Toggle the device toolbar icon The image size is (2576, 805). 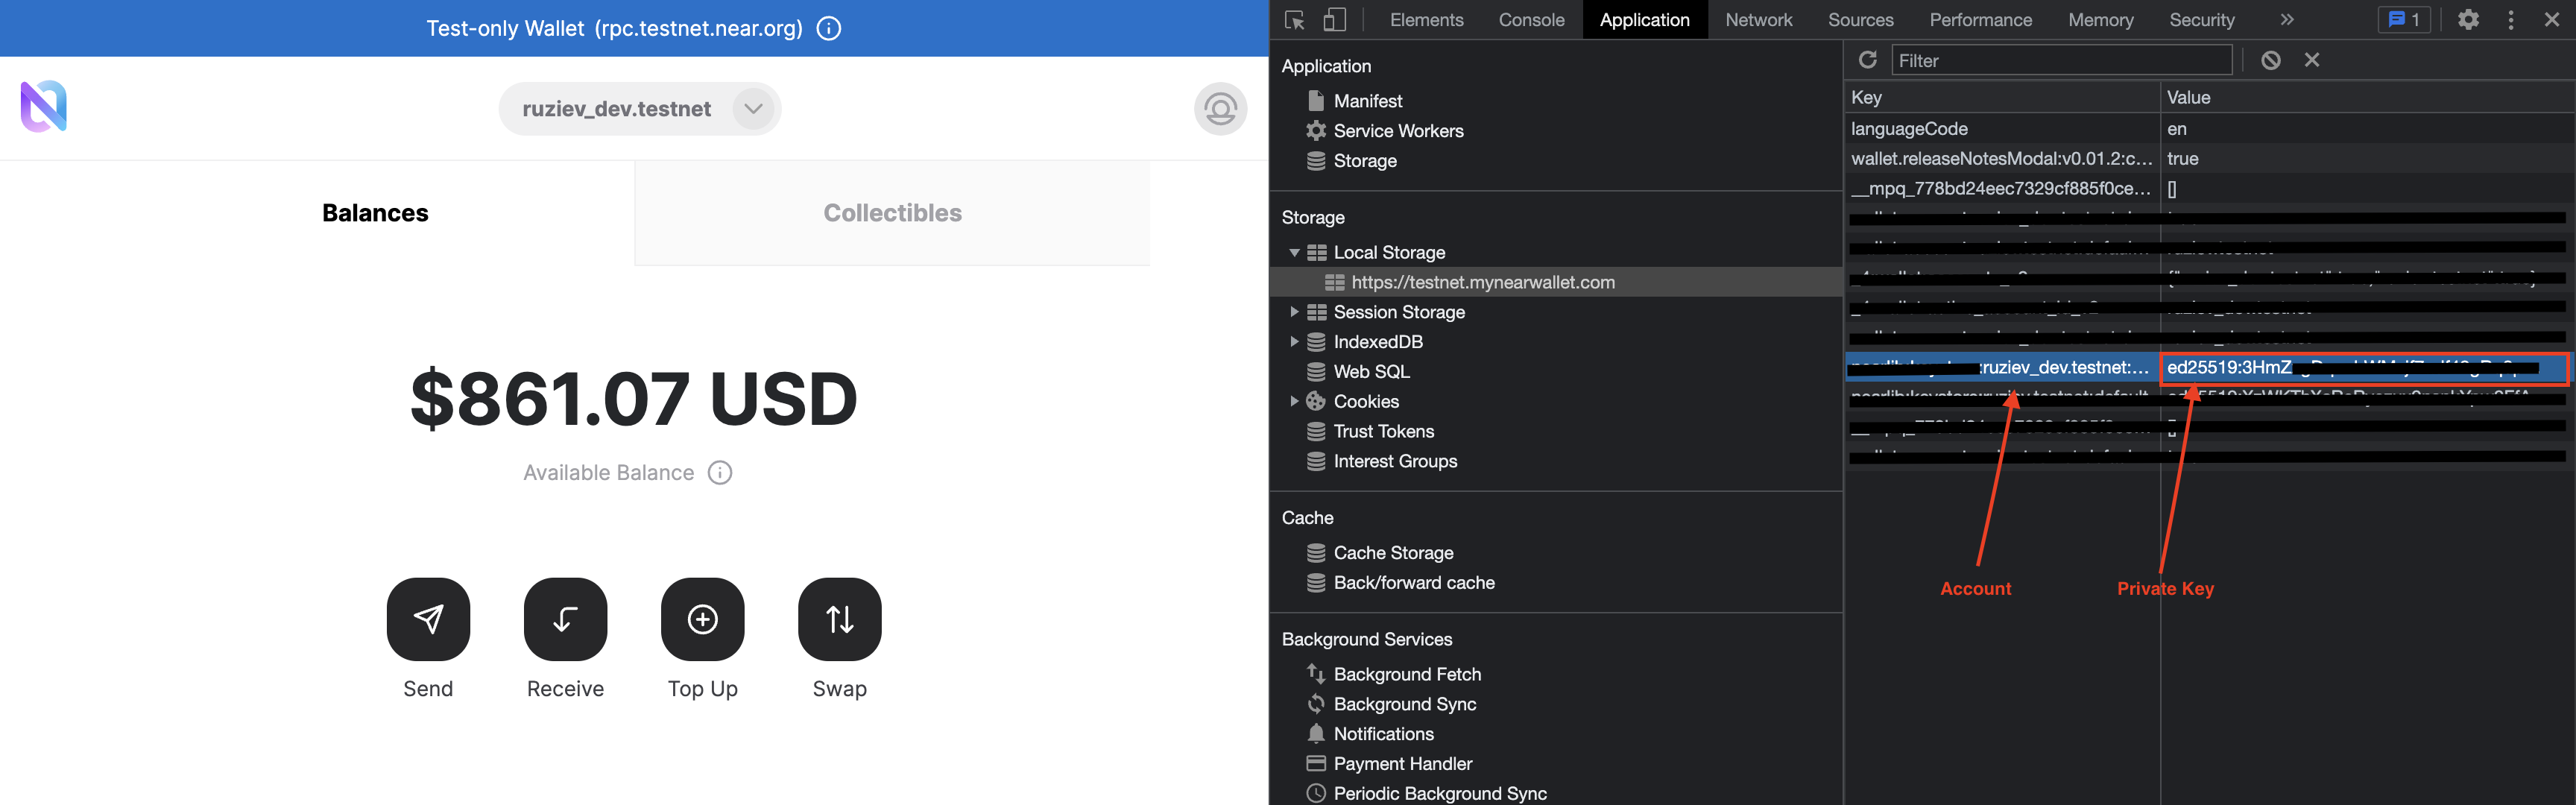1334,20
